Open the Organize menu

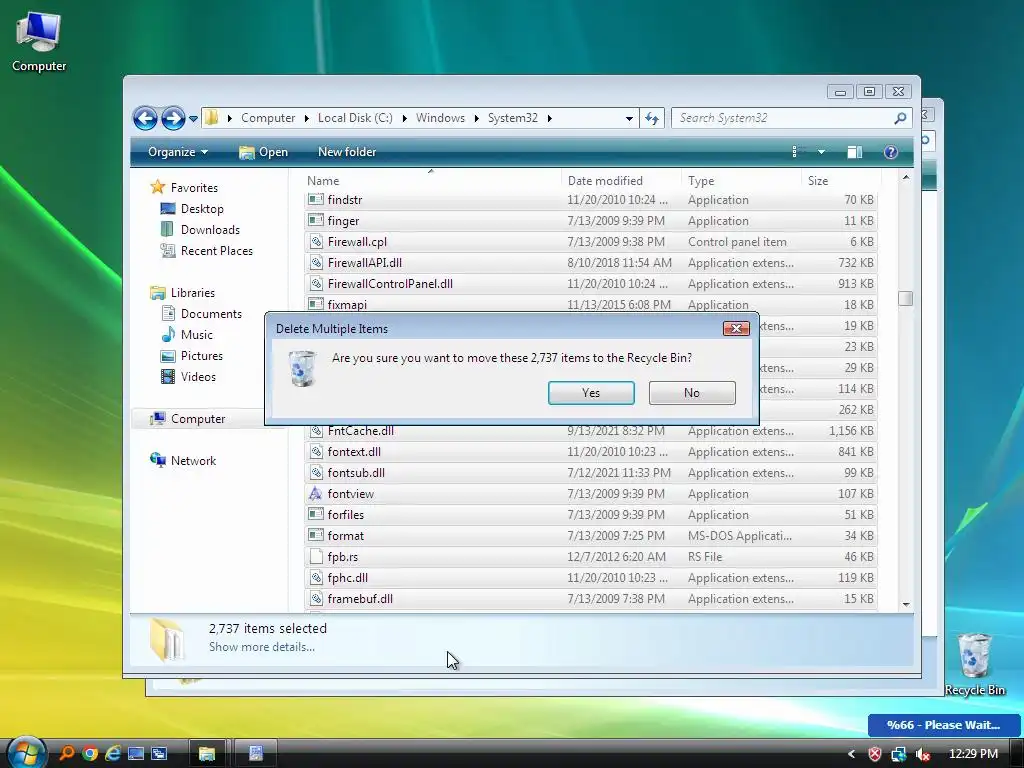[x=178, y=152]
